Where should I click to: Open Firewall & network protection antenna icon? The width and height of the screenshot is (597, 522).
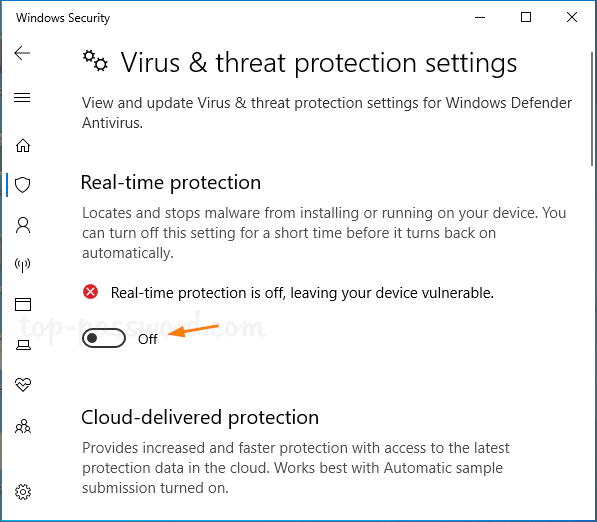tap(22, 265)
